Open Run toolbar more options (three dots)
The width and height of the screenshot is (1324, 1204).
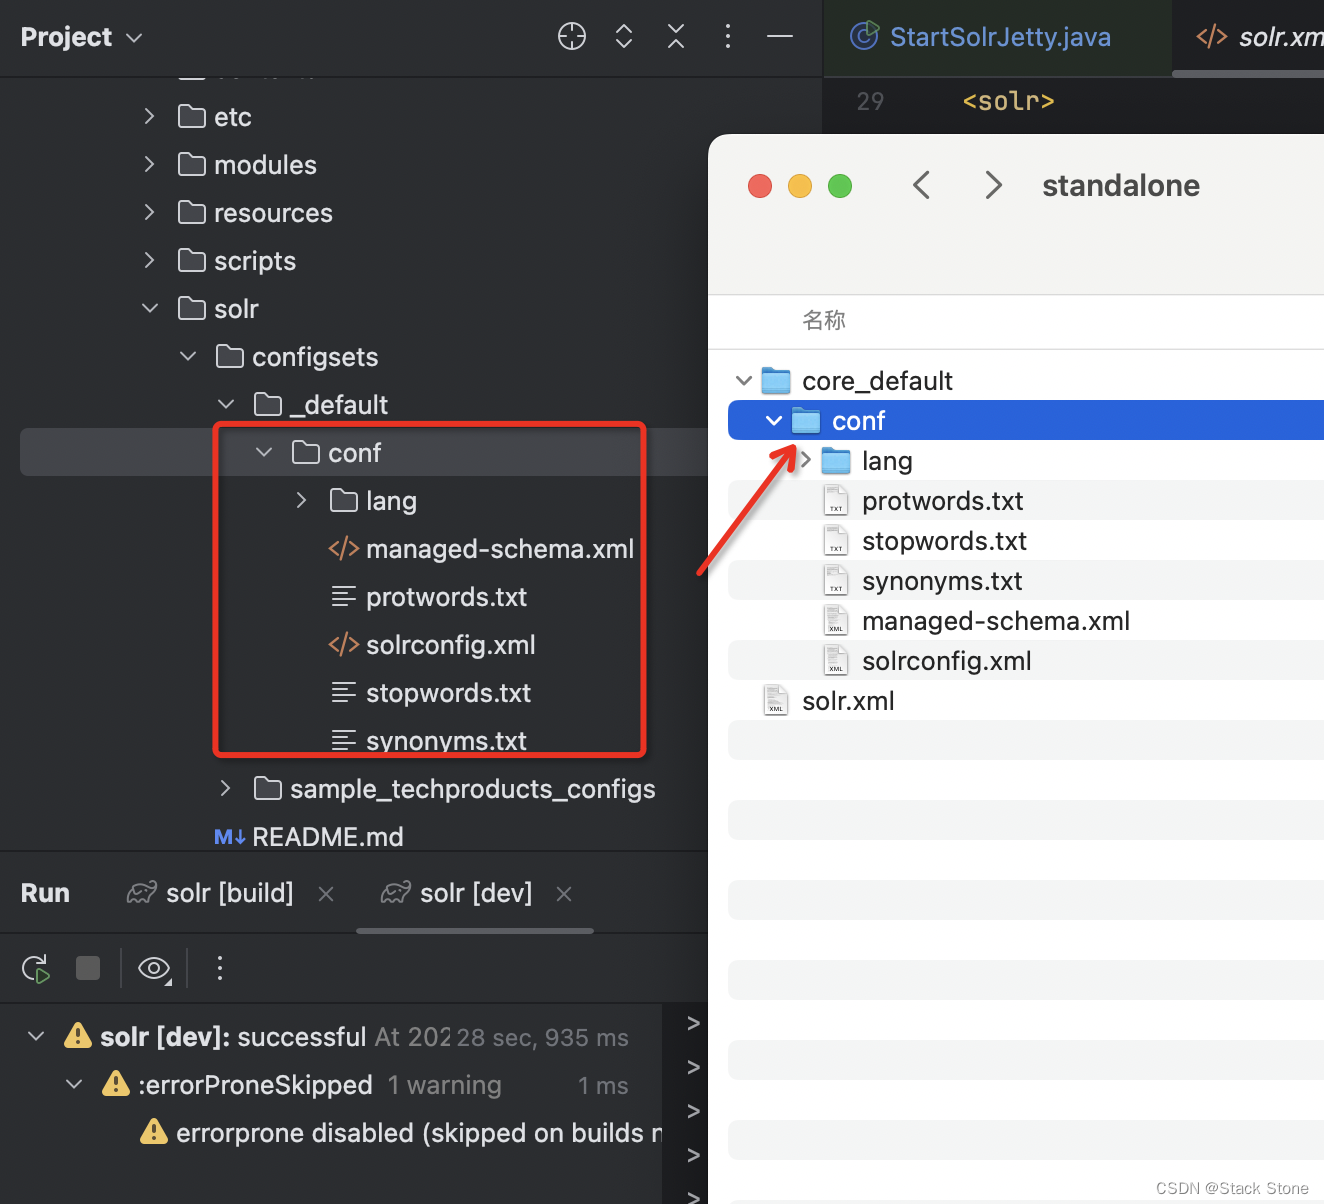click(x=220, y=968)
